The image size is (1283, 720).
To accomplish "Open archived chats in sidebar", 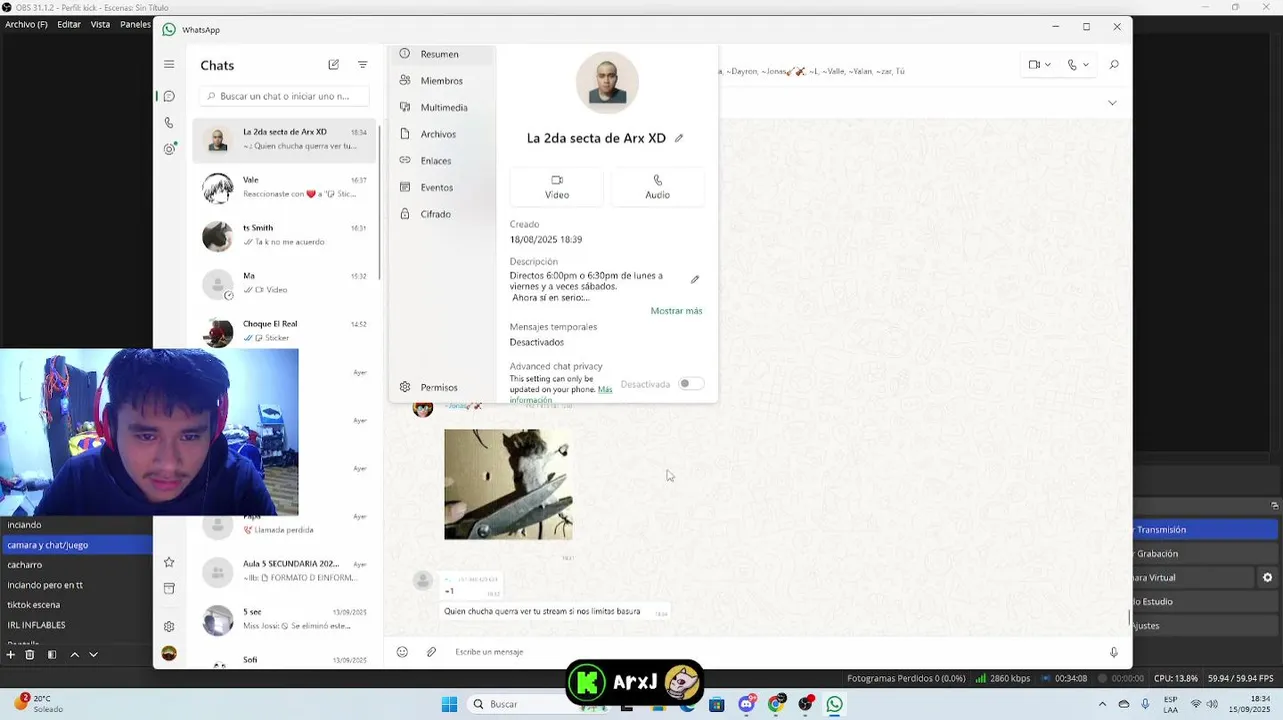I will (169, 588).
